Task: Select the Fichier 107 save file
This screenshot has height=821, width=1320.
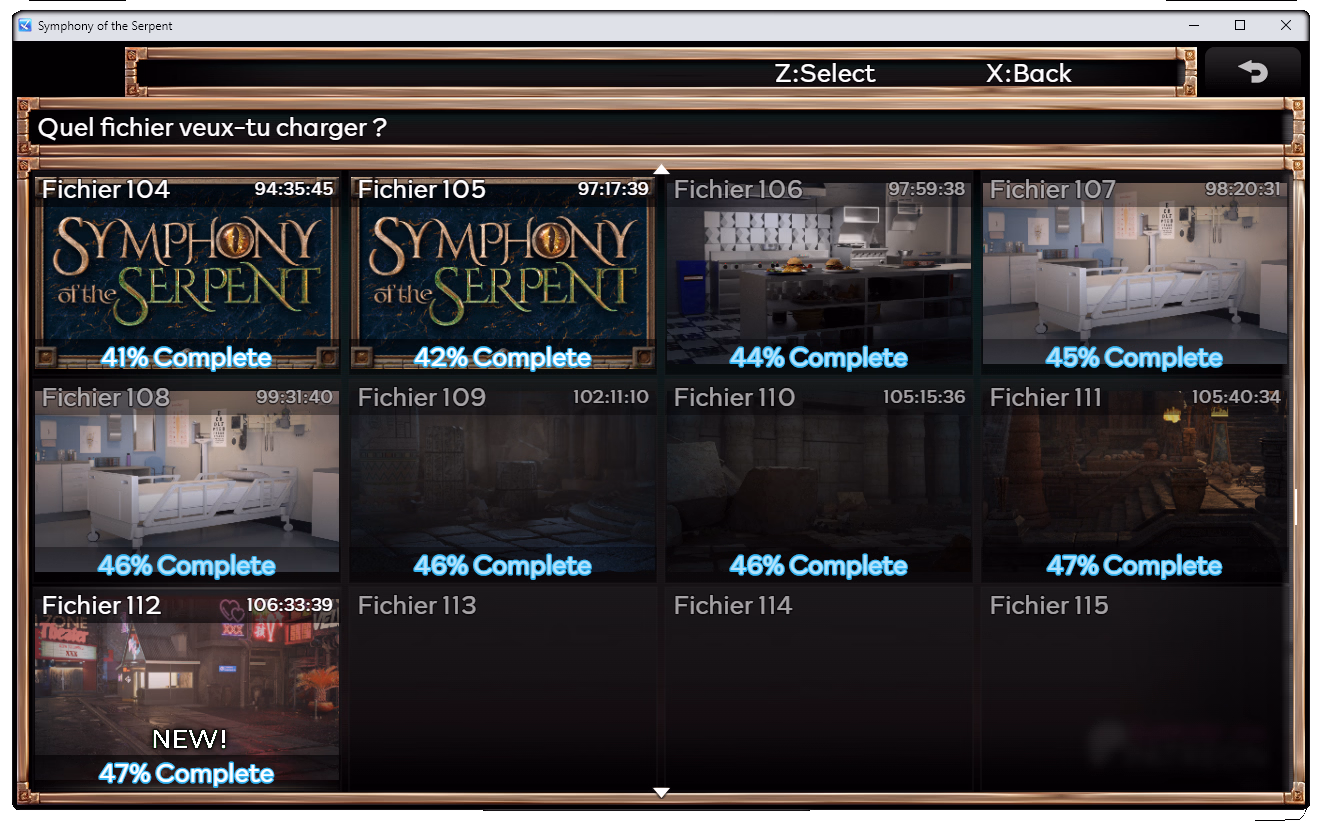Action: (x=1135, y=273)
